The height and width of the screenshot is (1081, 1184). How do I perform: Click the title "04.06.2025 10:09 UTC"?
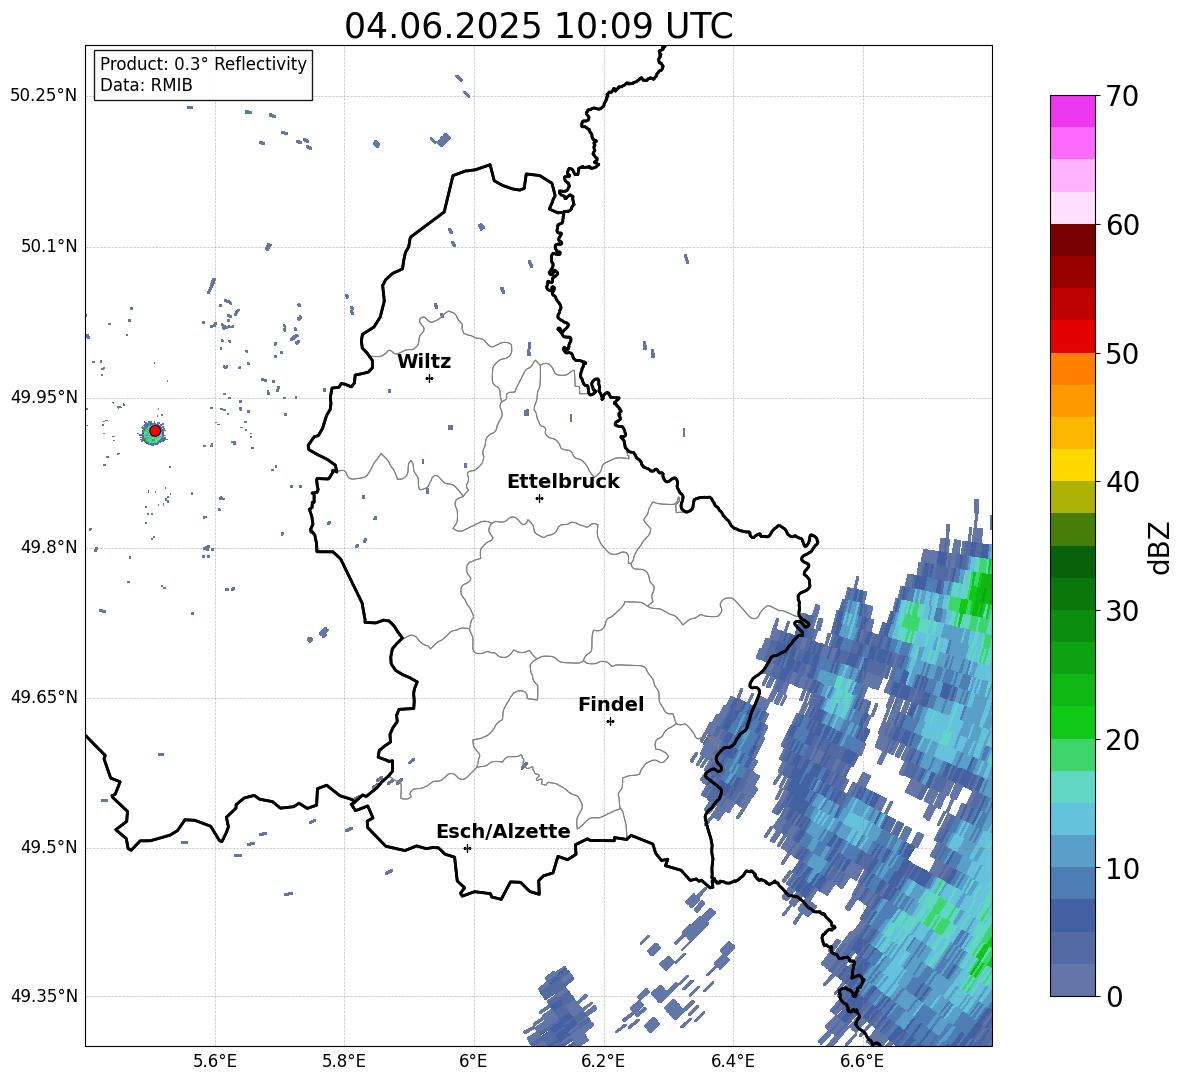pyautogui.click(x=538, y=26)
